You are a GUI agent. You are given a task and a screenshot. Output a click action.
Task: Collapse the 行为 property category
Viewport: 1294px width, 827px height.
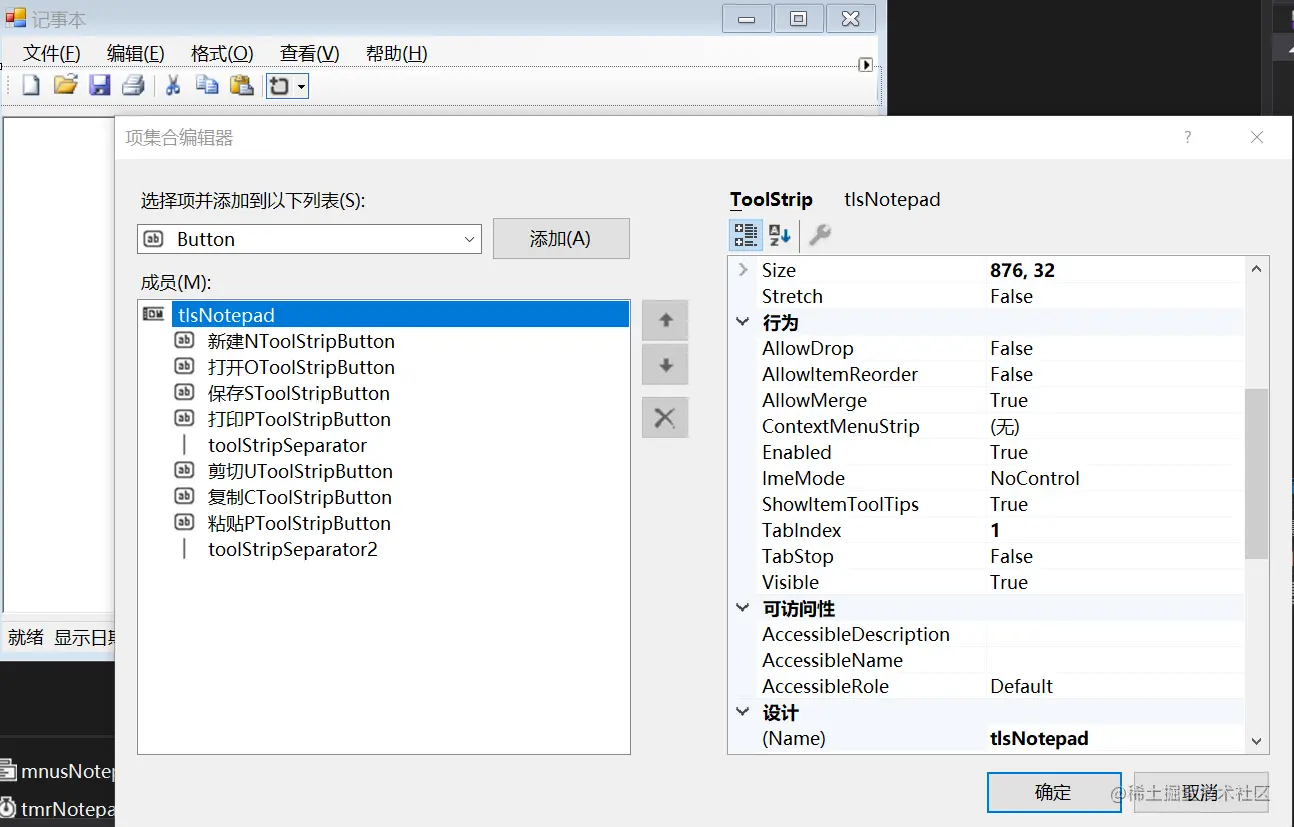742,322
